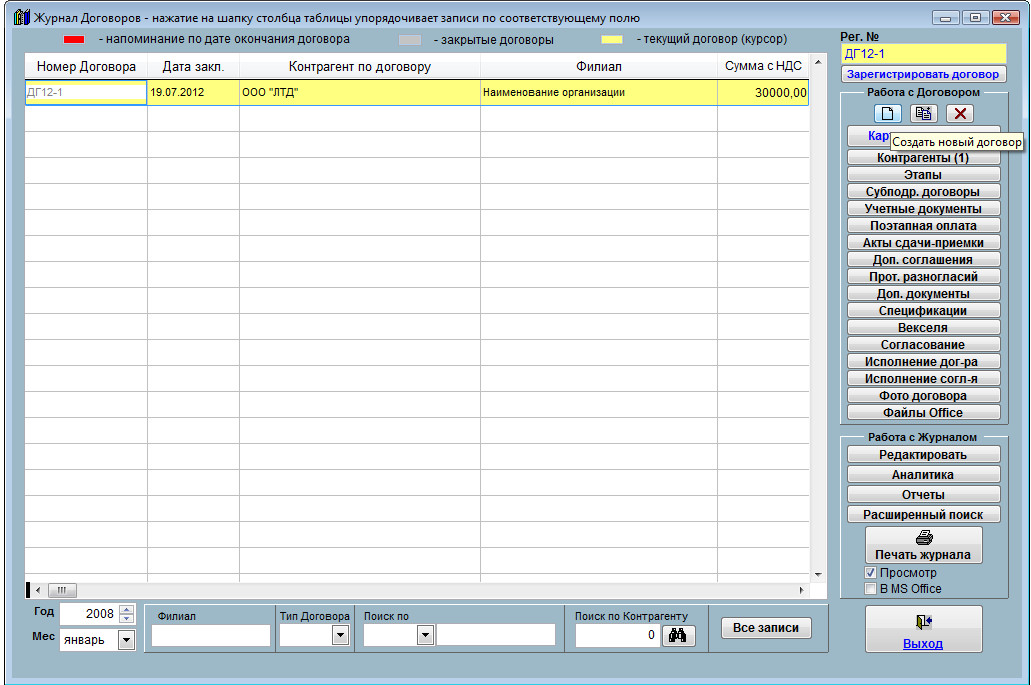1031x685 pixels.
Task: Click cell Наименование организации
Action: pos(598,93)
